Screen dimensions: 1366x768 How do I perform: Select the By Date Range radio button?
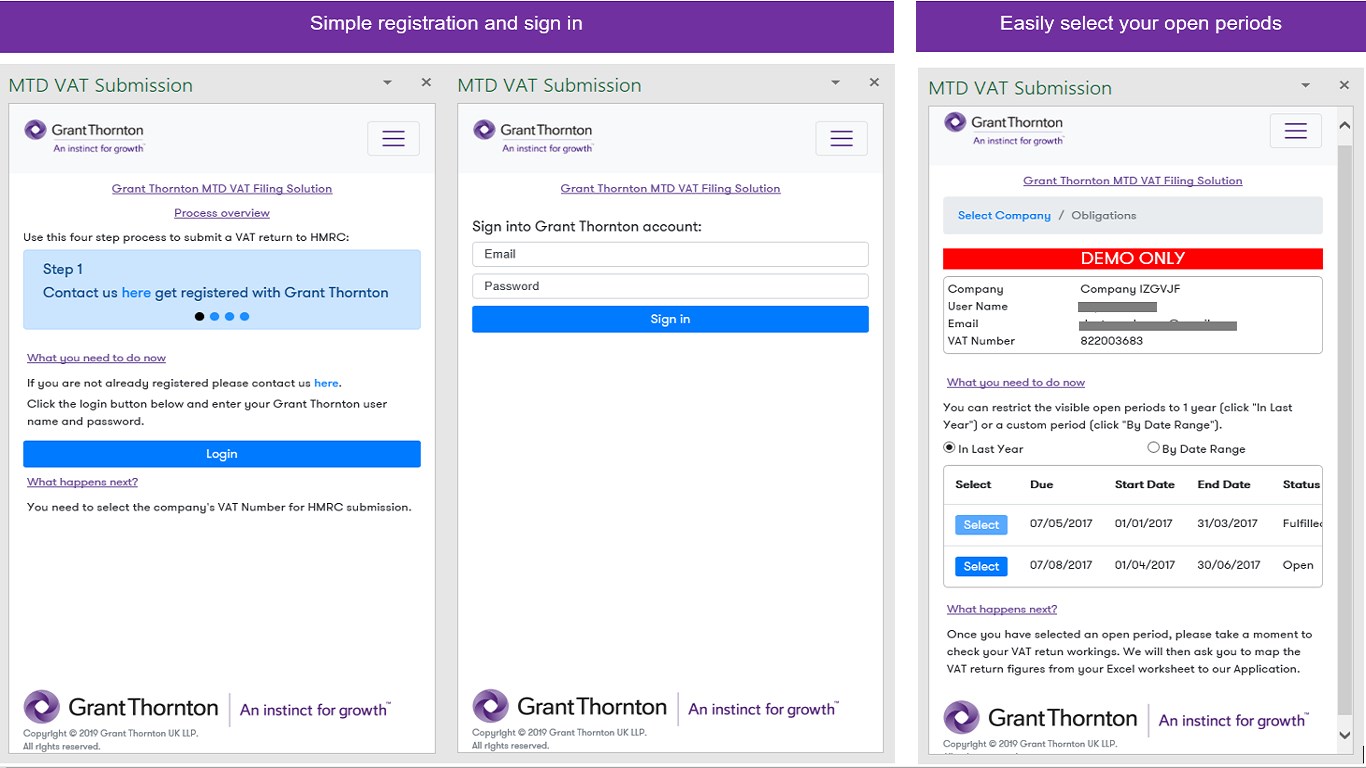pos(1153,448)
